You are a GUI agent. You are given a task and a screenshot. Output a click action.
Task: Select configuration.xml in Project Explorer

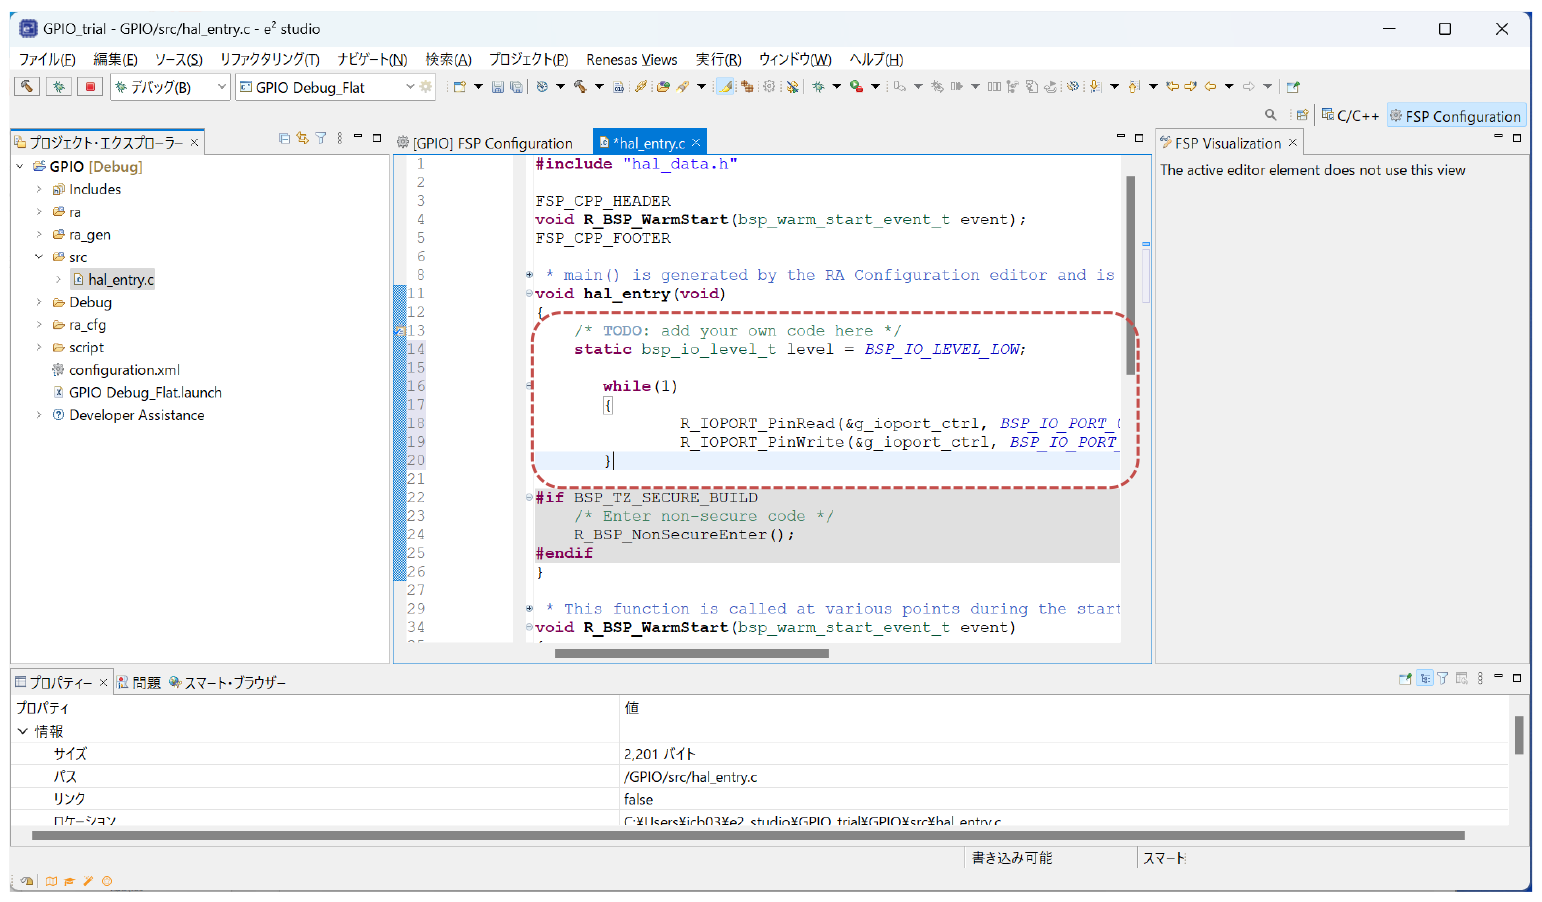(124, 370)
